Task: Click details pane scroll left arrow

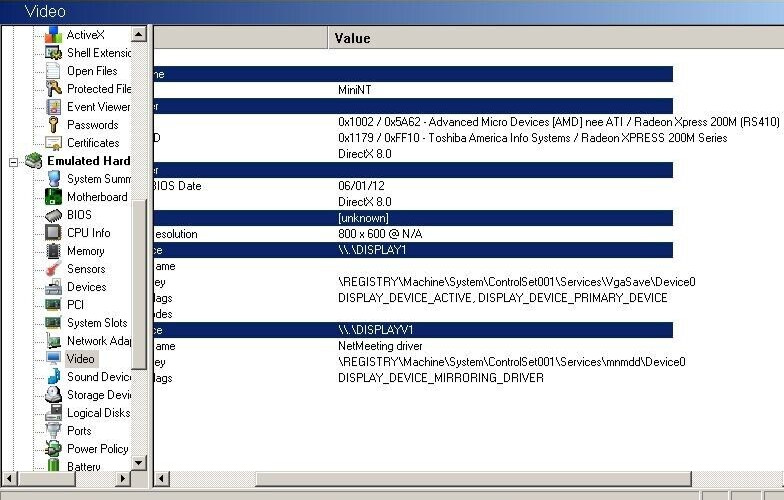Action: point(161,478)
